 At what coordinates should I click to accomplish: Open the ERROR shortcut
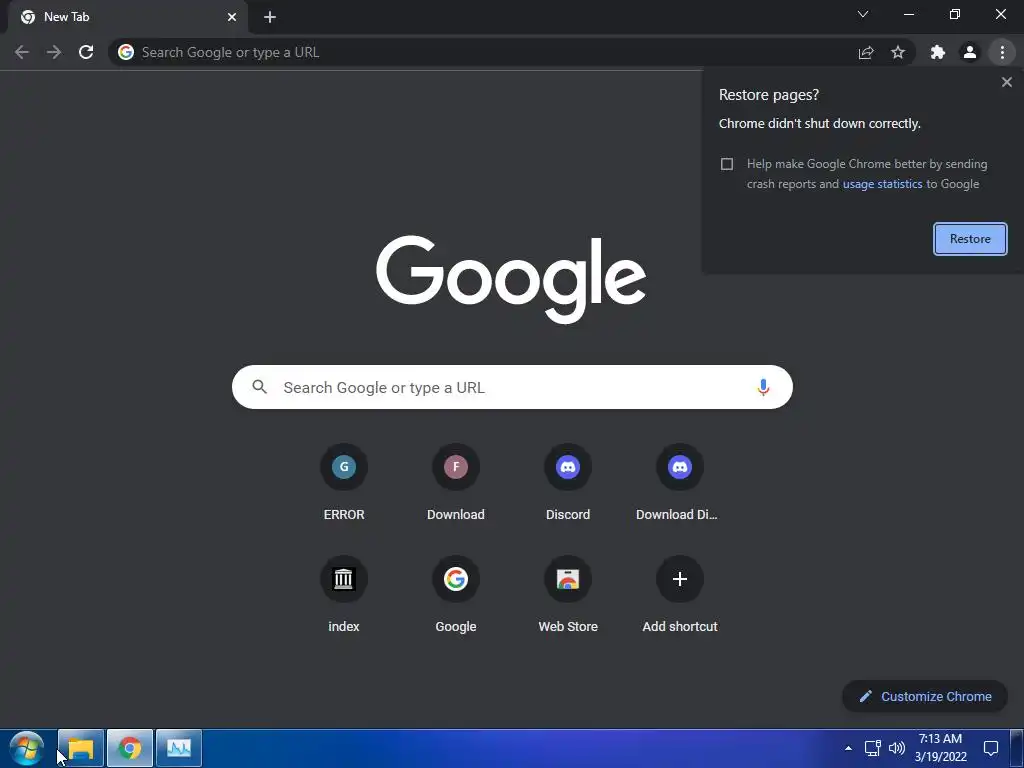(x=344, y=483)
